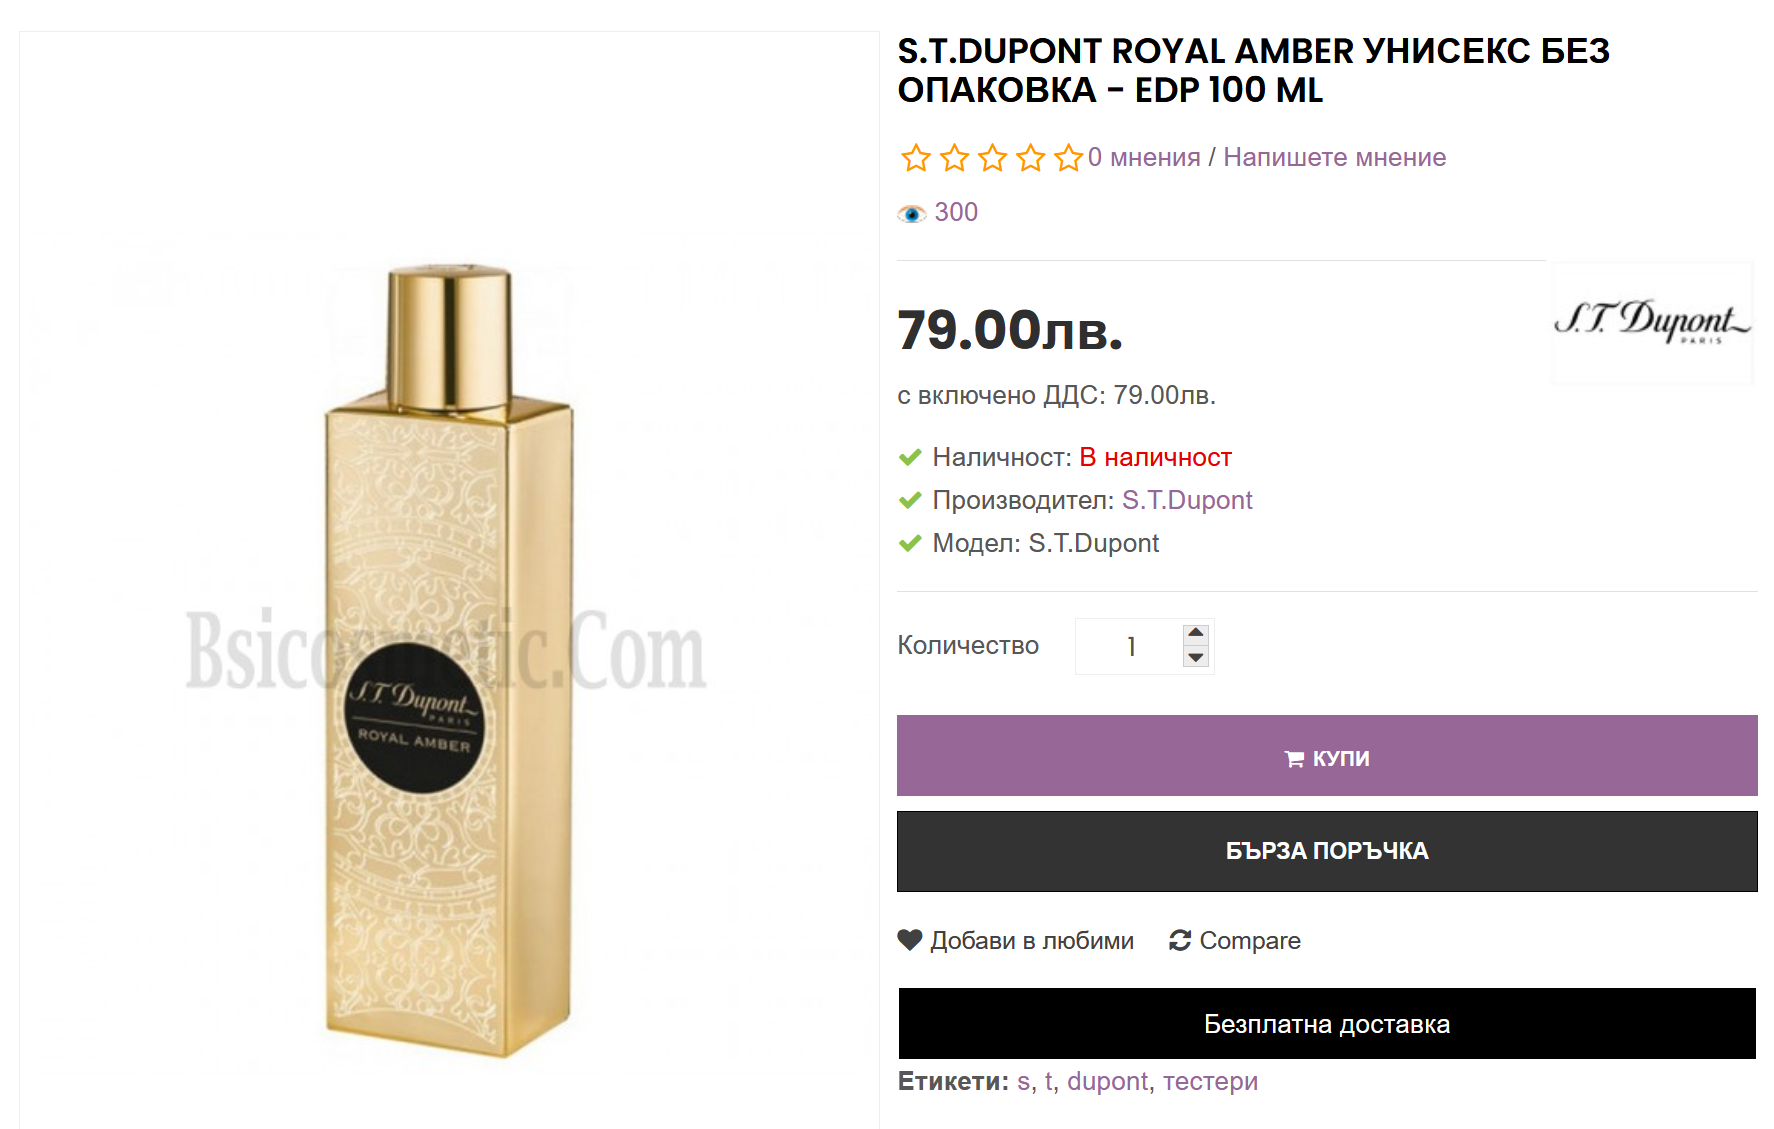Click the Compare refresh arrows icon
The height and width of the screenshot is (1129, 1774).
[1180, 940]
